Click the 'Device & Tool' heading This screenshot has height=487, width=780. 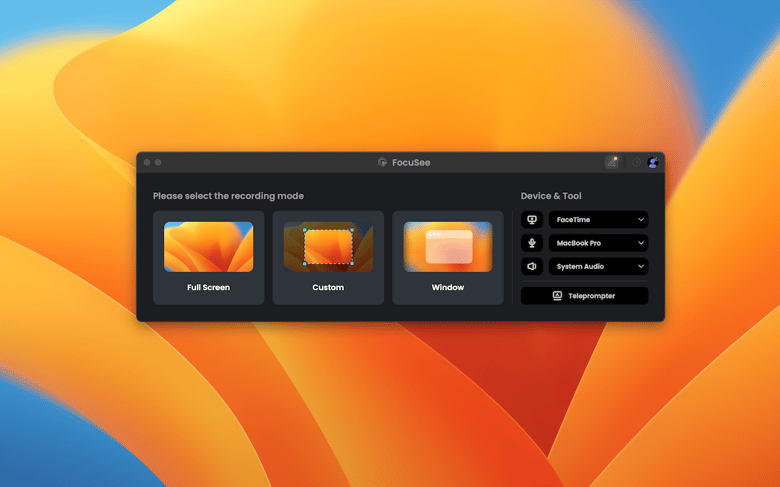(x=551, y=196)
